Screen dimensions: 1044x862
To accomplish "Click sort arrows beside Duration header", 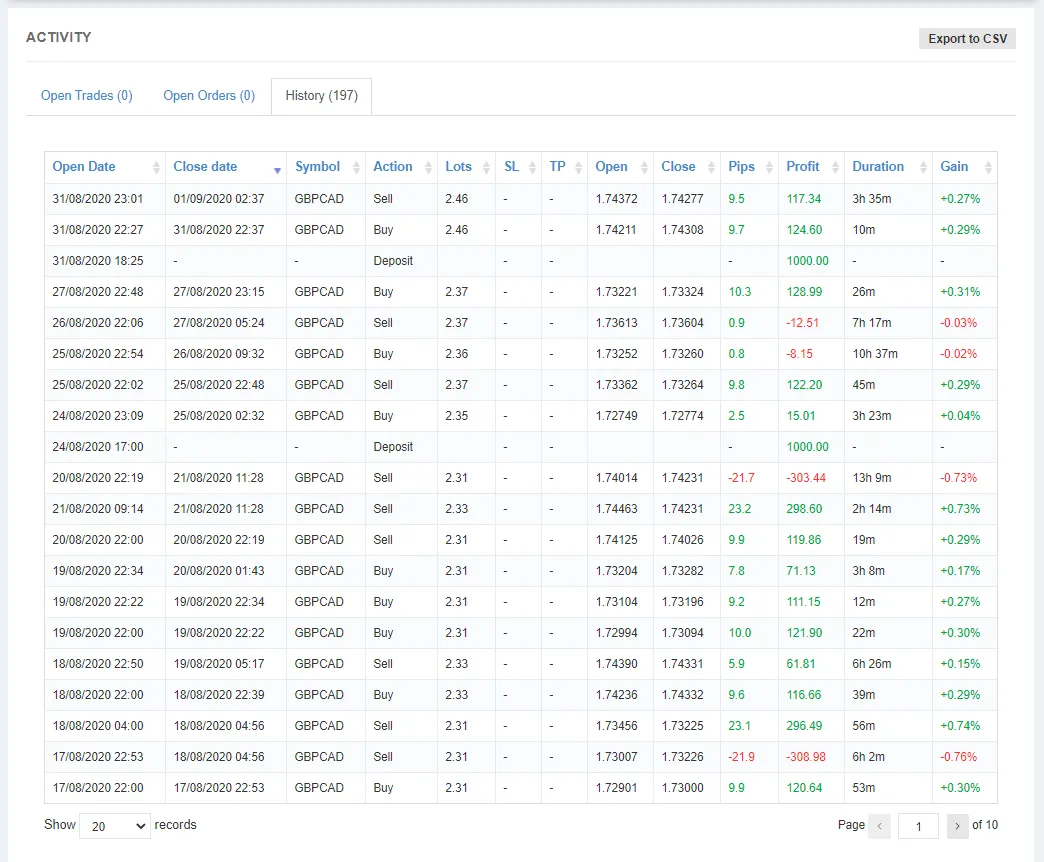I will [x=923, y=167].
